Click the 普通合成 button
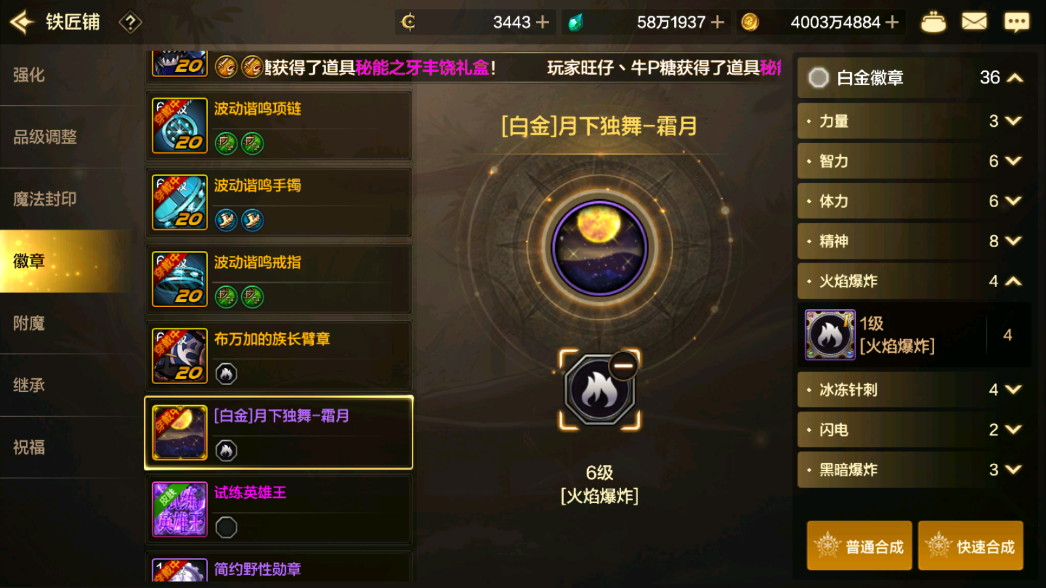The height and width of the screenshot is (588, 1046). pos(859,546)
